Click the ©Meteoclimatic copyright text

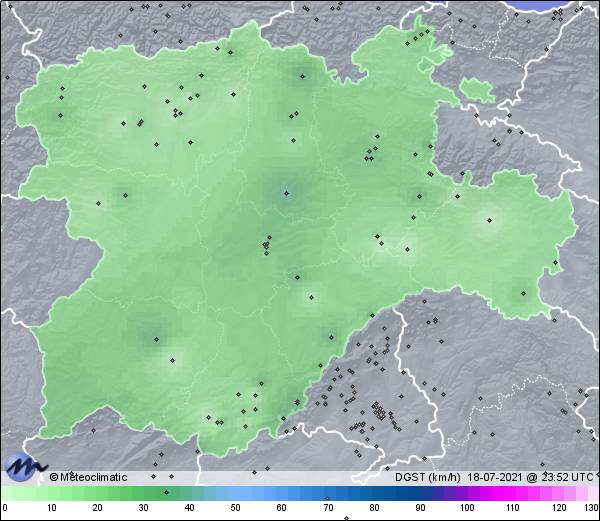(88, 477)
